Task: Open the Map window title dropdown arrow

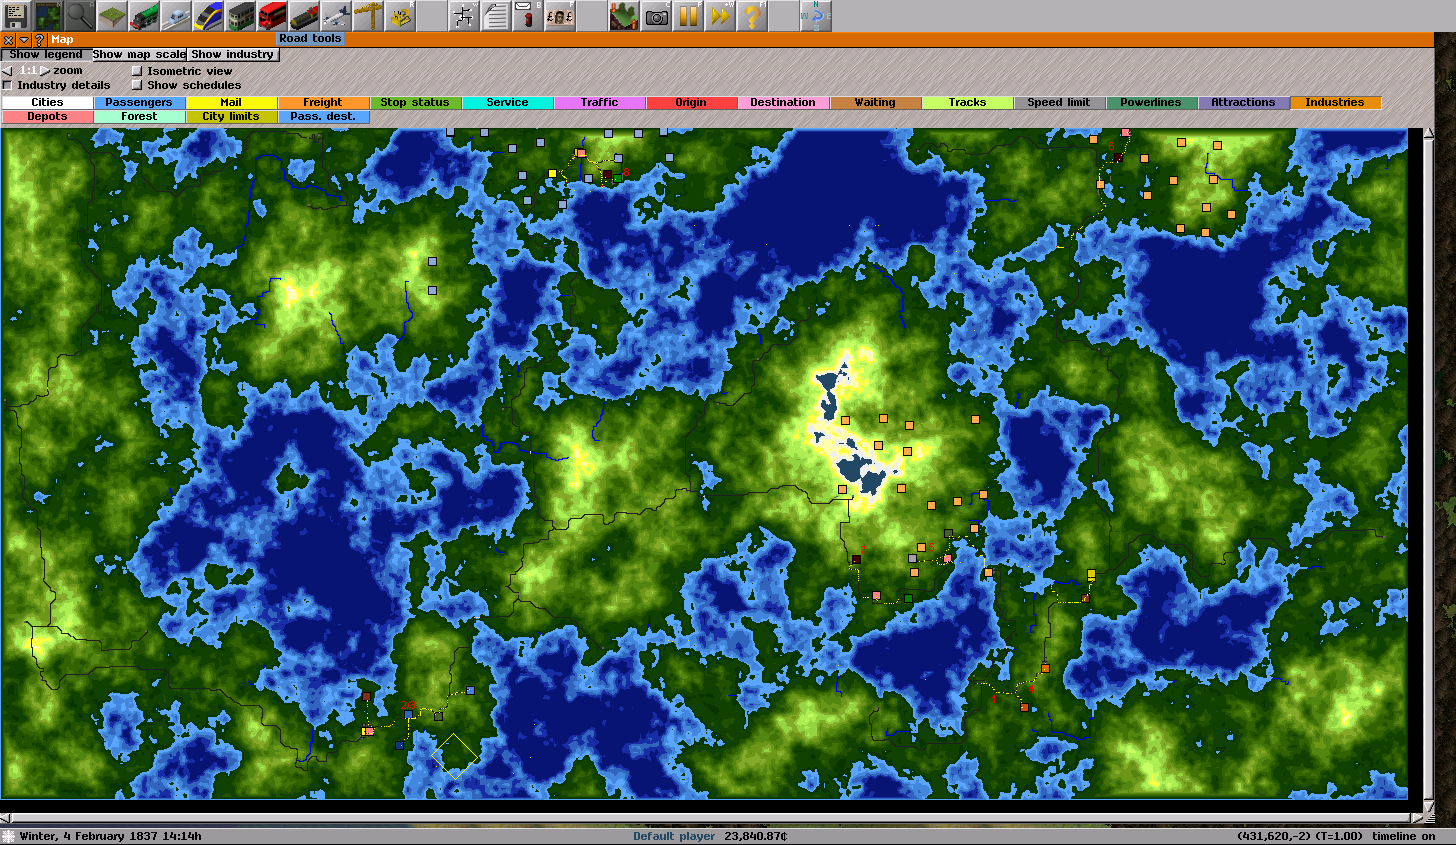Action: [24, 40]
